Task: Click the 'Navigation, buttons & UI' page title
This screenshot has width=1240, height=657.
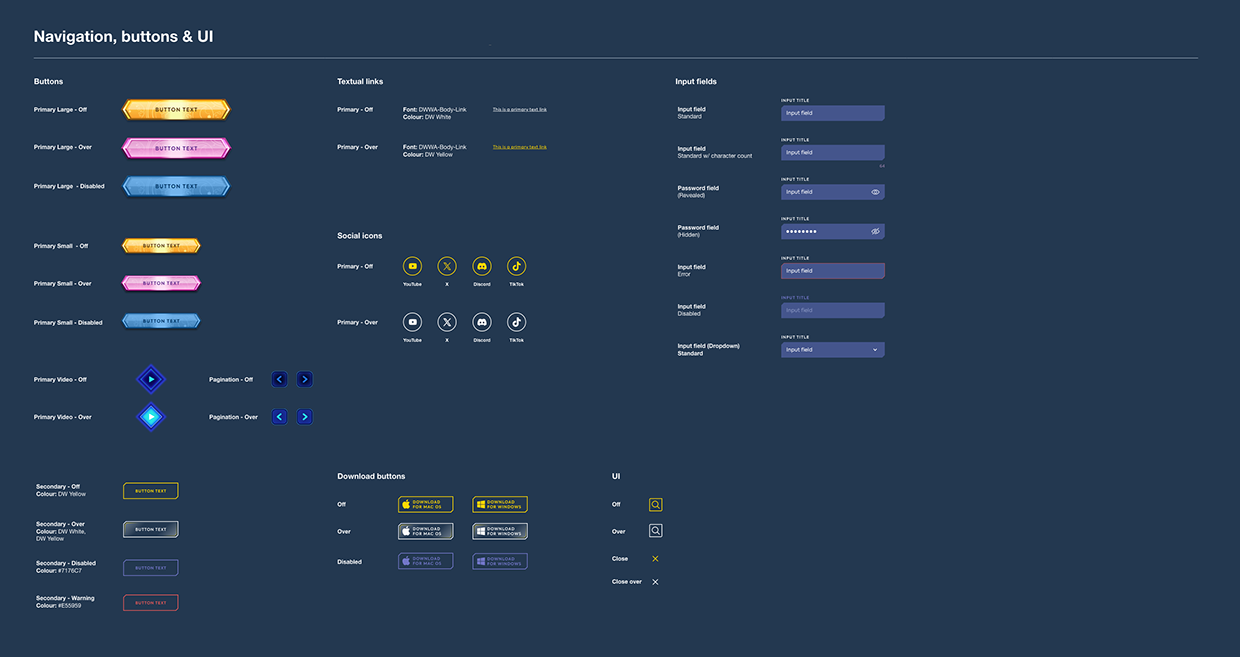Action: 123,37
